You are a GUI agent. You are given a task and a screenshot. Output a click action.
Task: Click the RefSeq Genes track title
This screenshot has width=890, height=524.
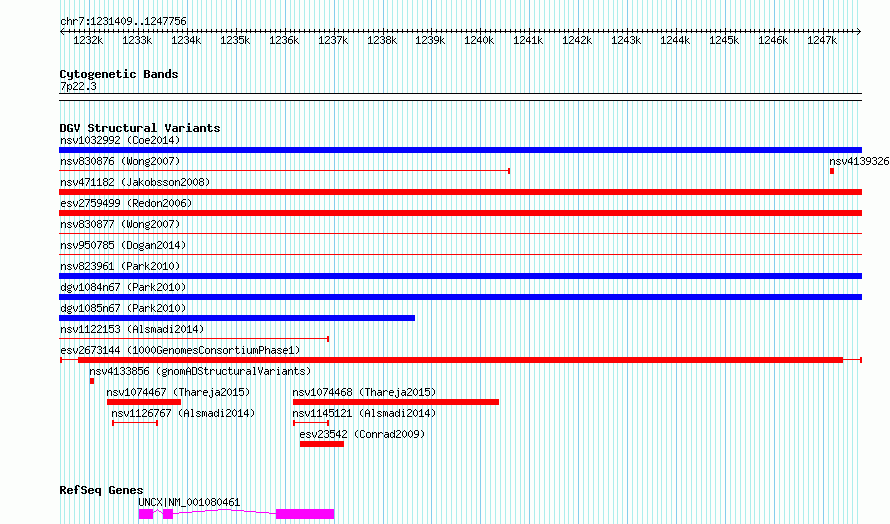pos(101,491)
